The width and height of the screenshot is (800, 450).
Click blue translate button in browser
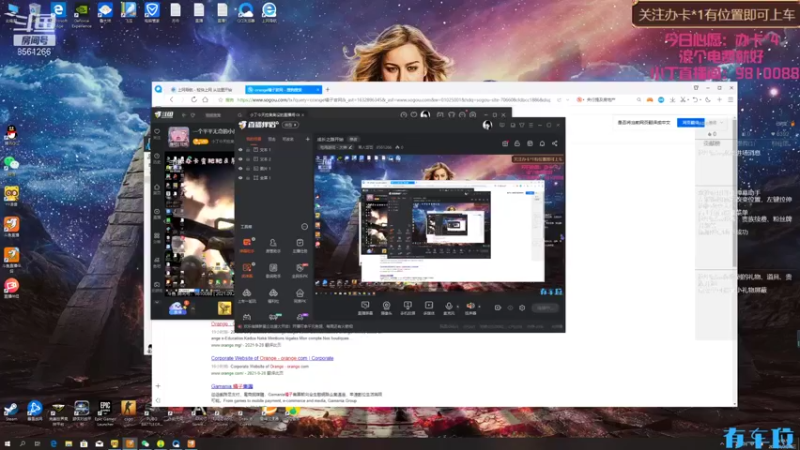click(x=691, y=122)
